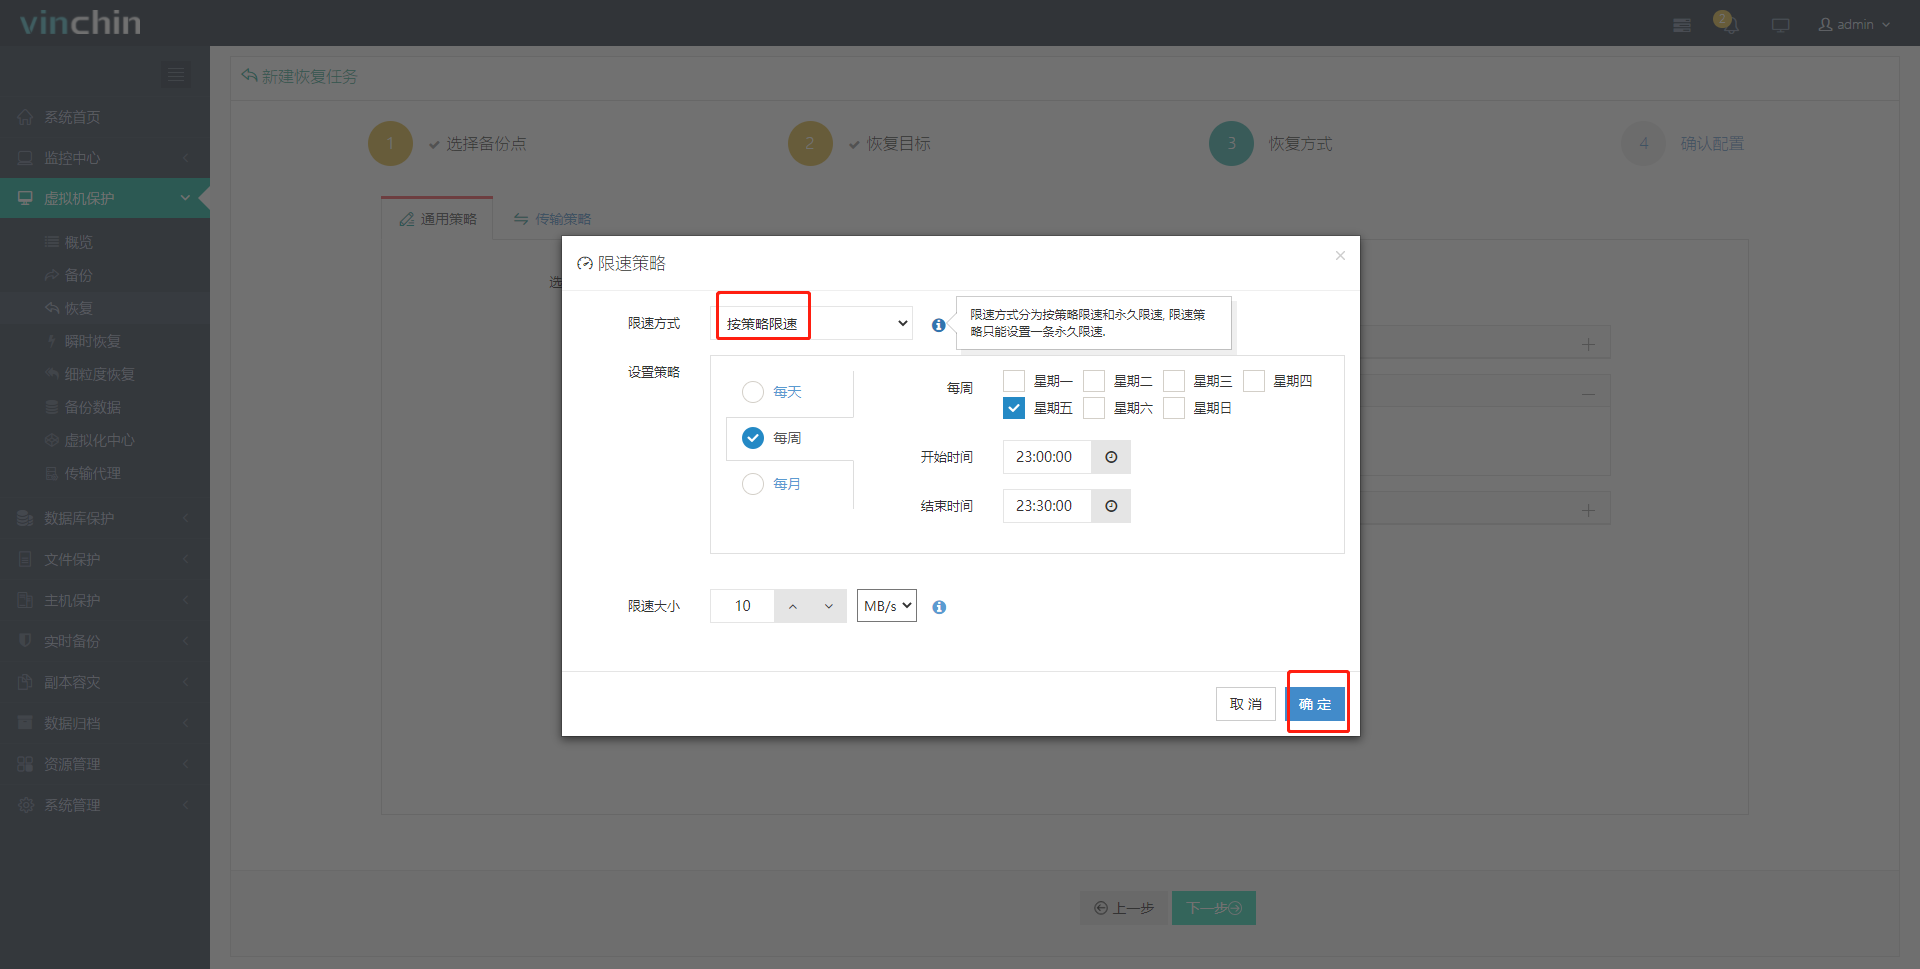Screen dimensions: 1920x969
Task: Uncheck the 星期五 checkbox
Action: 1013,407
